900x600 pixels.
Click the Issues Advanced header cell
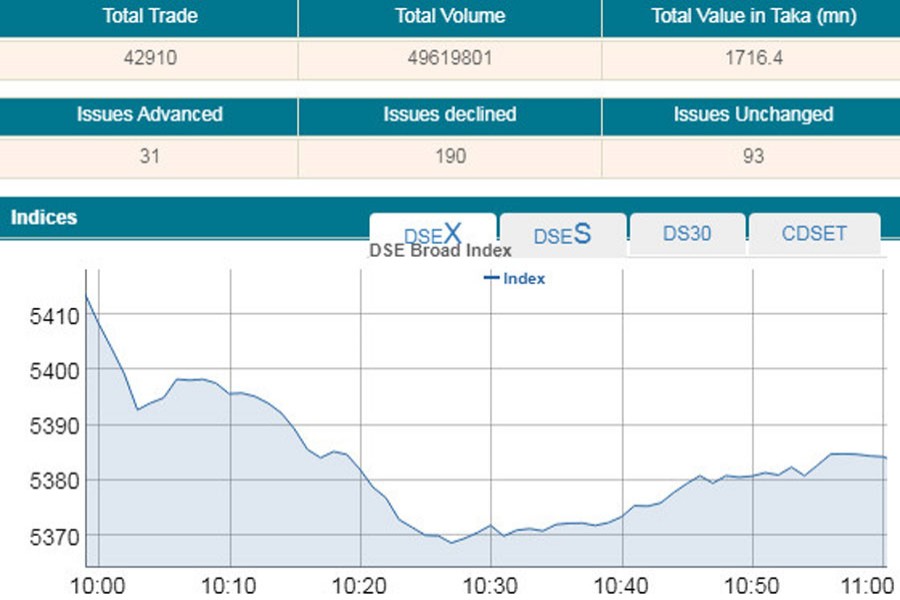149,114
